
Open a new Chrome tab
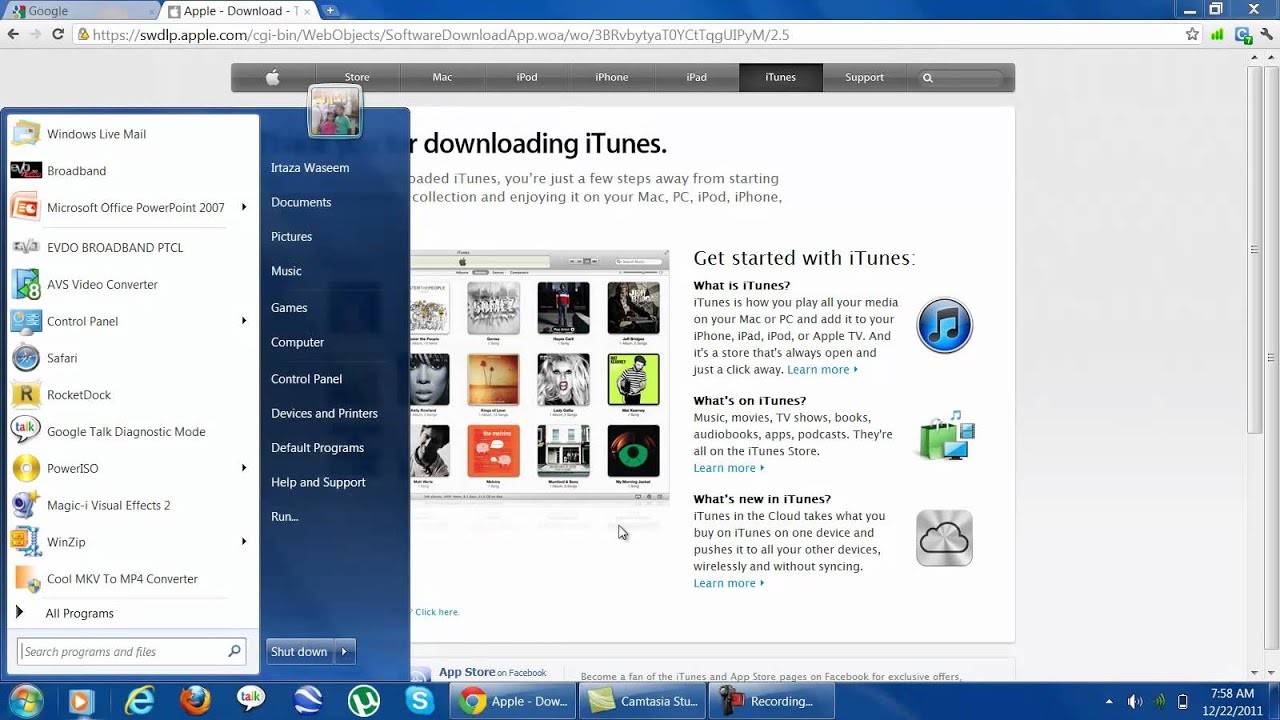(x=330, y=11)
